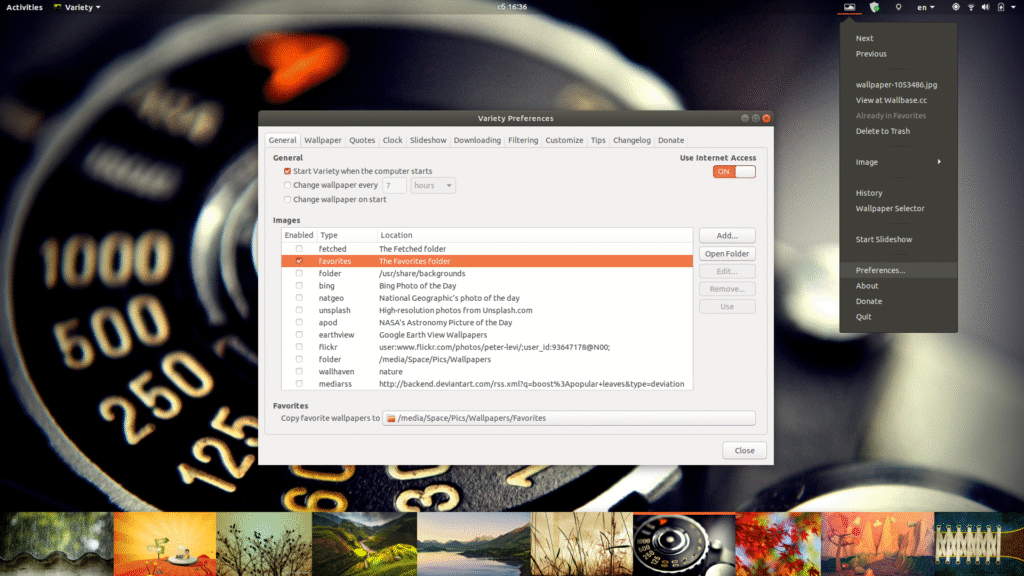Click the battery status icon
Image resolution: width=1024 pixels, height=576 pixels.
(1001, 7)
